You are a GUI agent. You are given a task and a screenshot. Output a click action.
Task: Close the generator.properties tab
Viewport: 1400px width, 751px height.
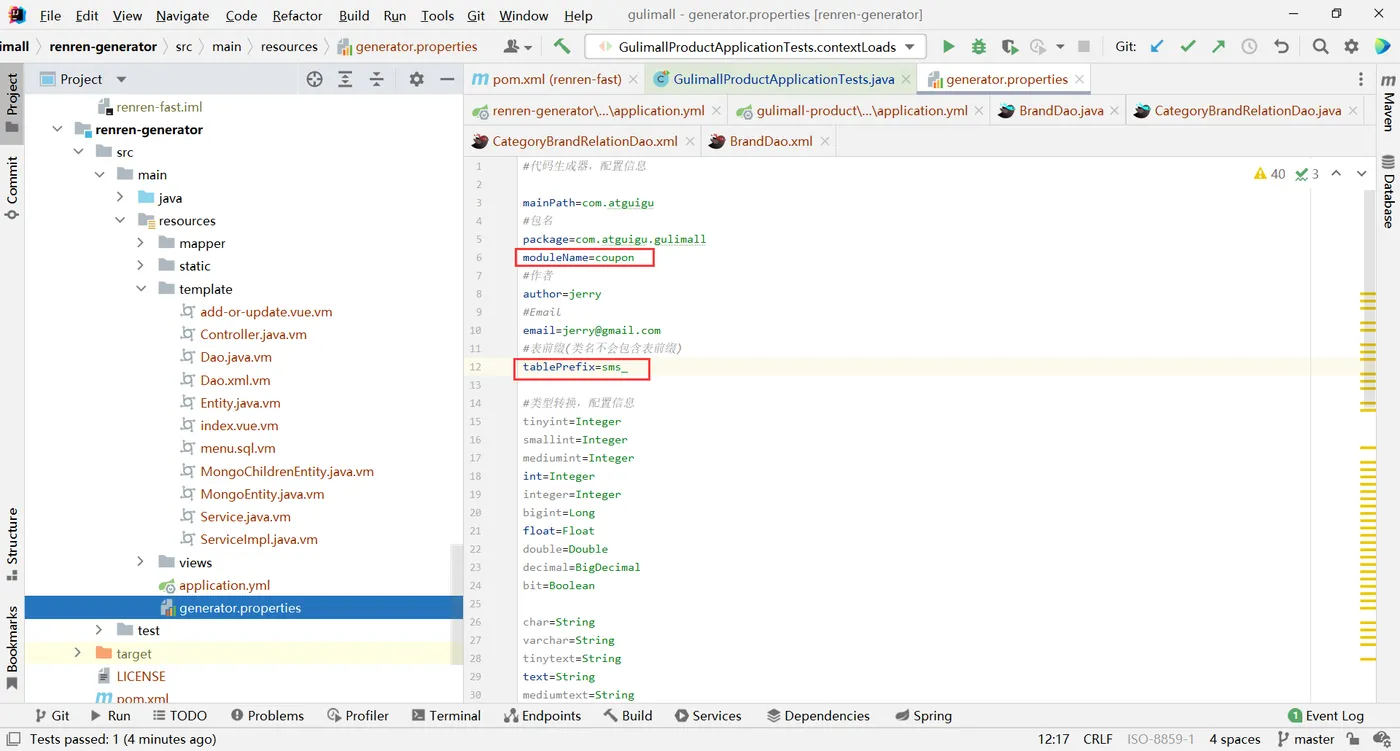pyautogui.click(x=1080, y=80)
